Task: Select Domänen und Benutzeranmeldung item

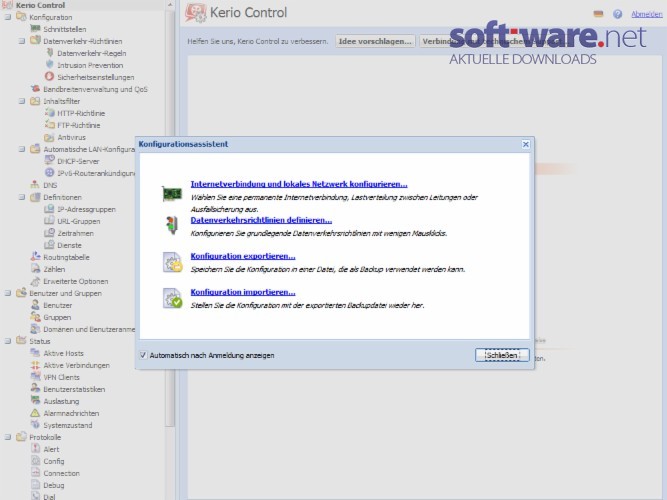Action: click(89, 329)
